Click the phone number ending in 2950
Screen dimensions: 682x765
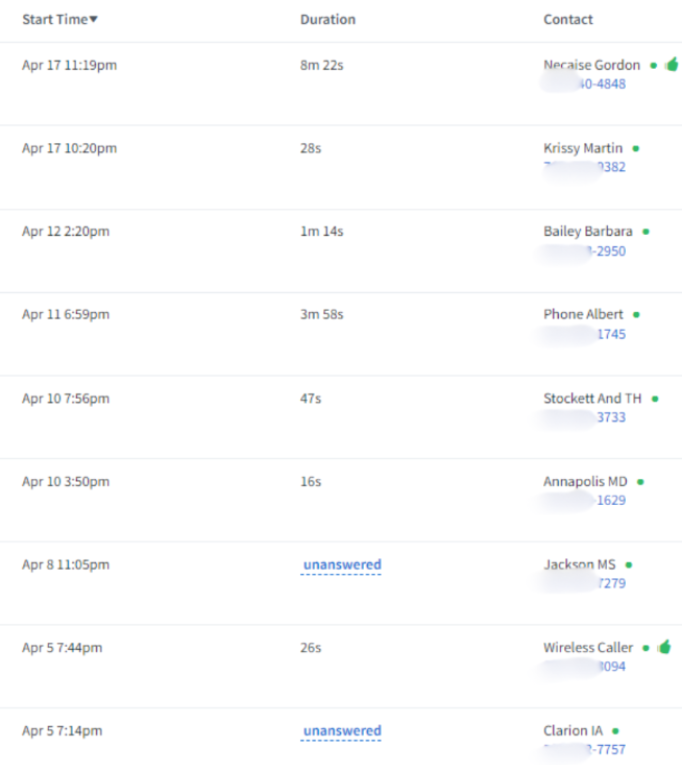click(607, 251)
